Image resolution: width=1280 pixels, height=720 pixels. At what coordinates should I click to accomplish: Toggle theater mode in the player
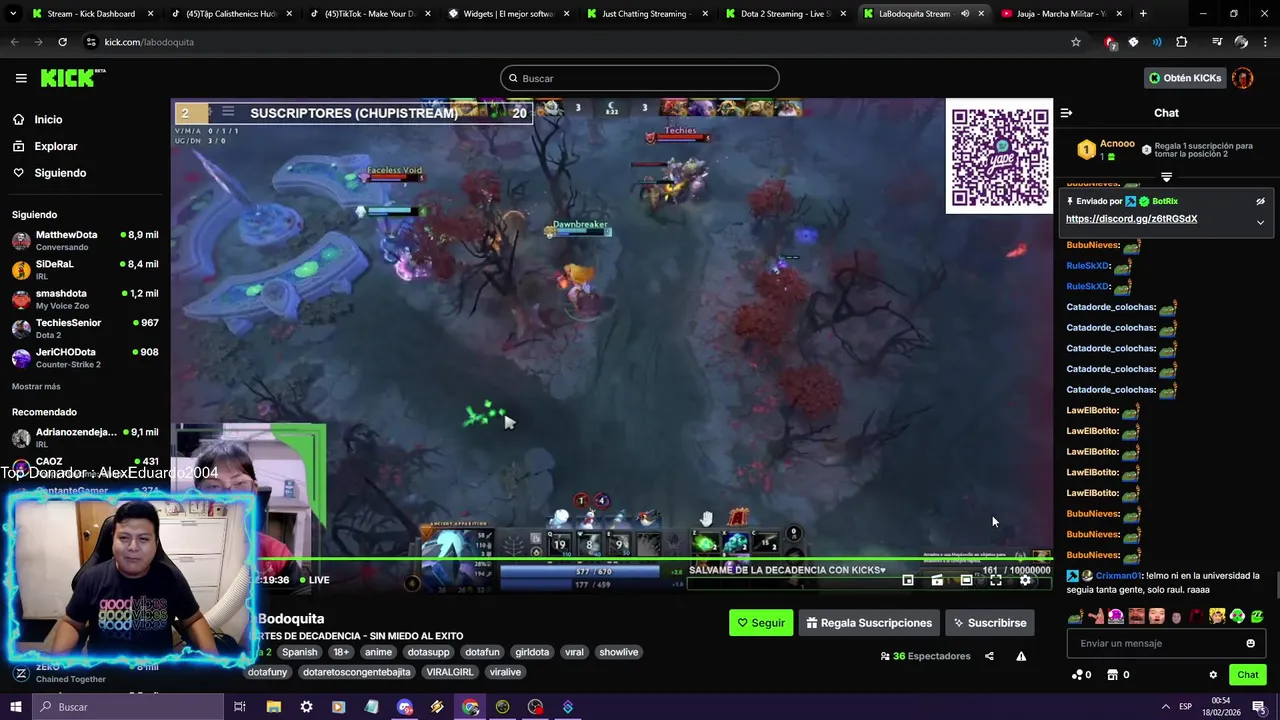point(966,580)
